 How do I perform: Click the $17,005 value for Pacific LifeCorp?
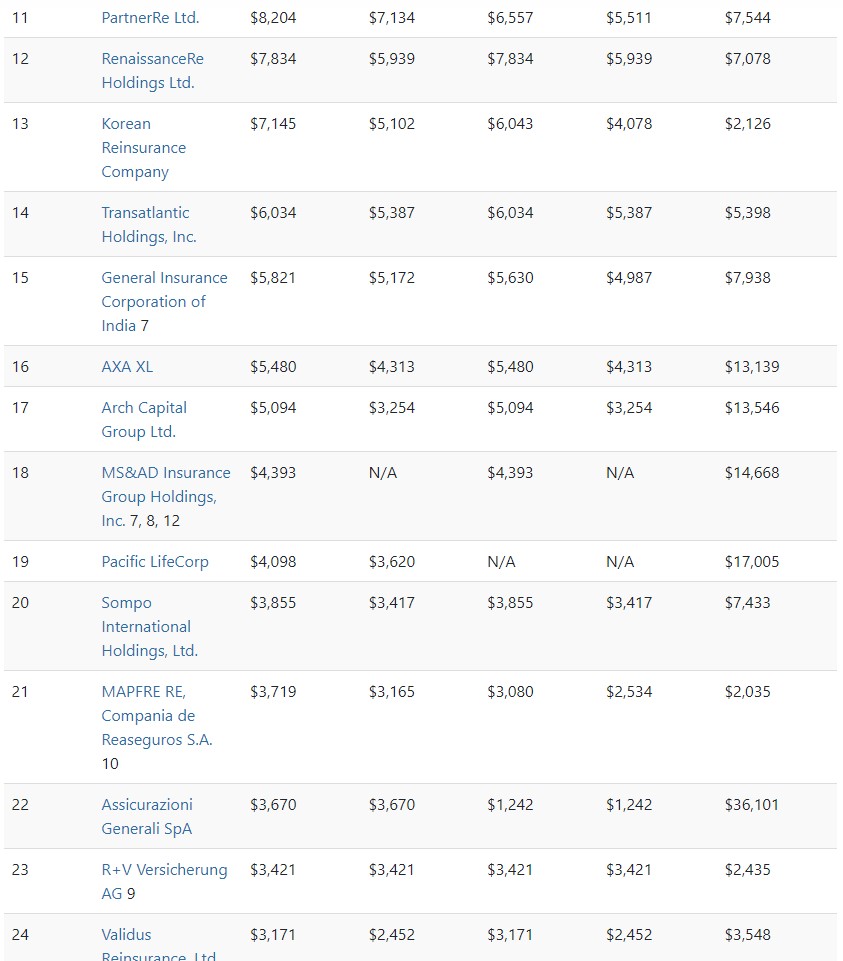(751, 562)
